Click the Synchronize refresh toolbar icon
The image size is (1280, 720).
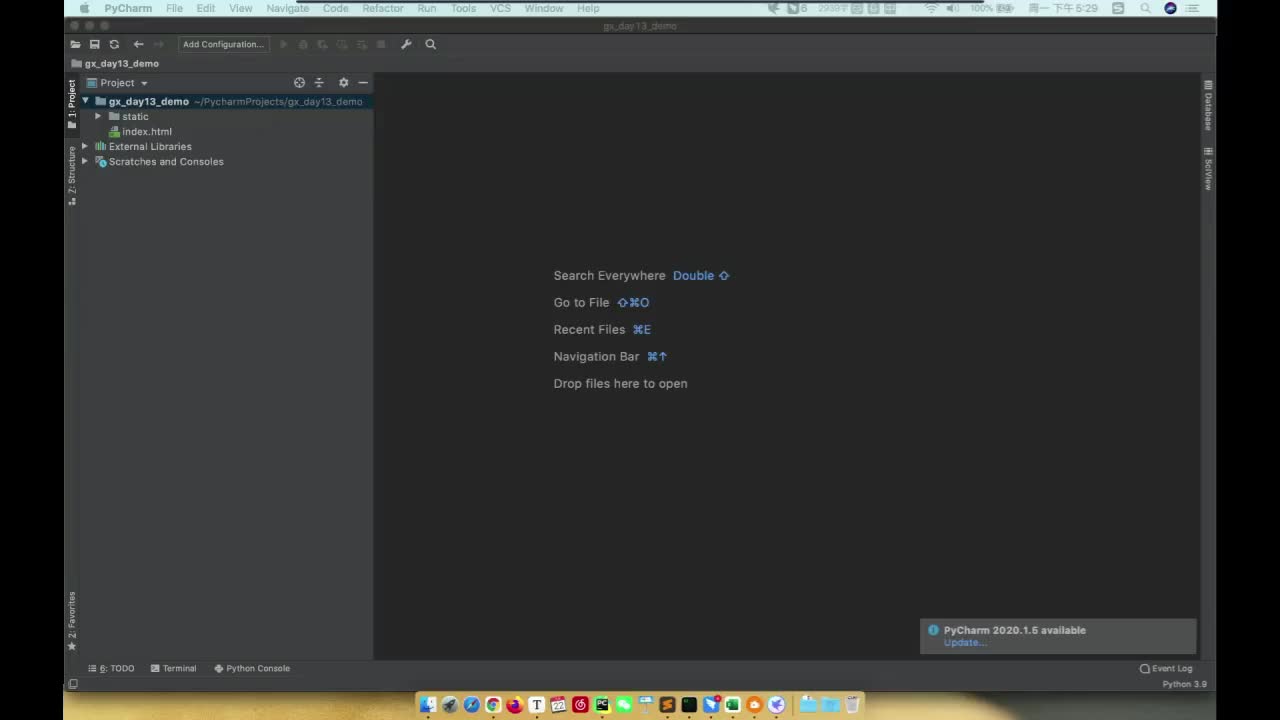click(114, 44)
